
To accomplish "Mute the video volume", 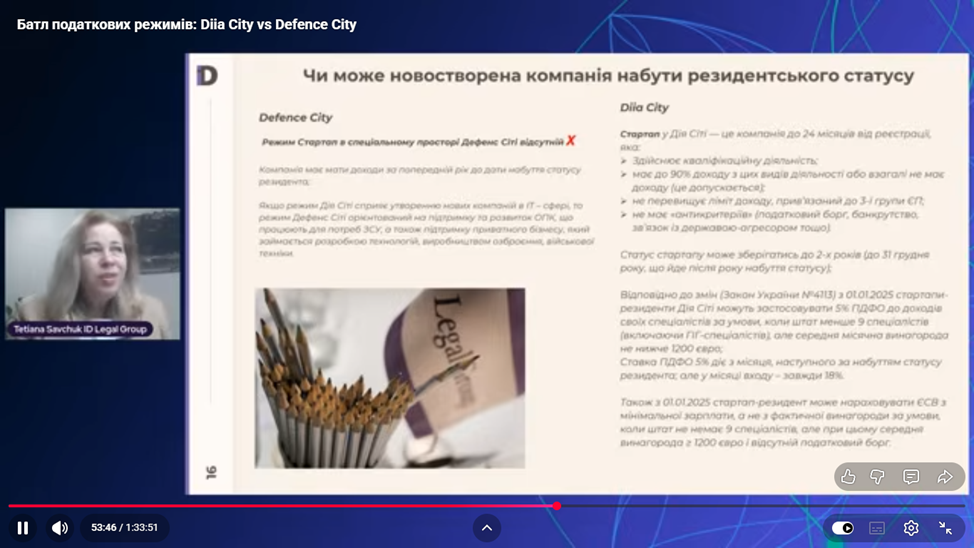I will click(60, 528).
